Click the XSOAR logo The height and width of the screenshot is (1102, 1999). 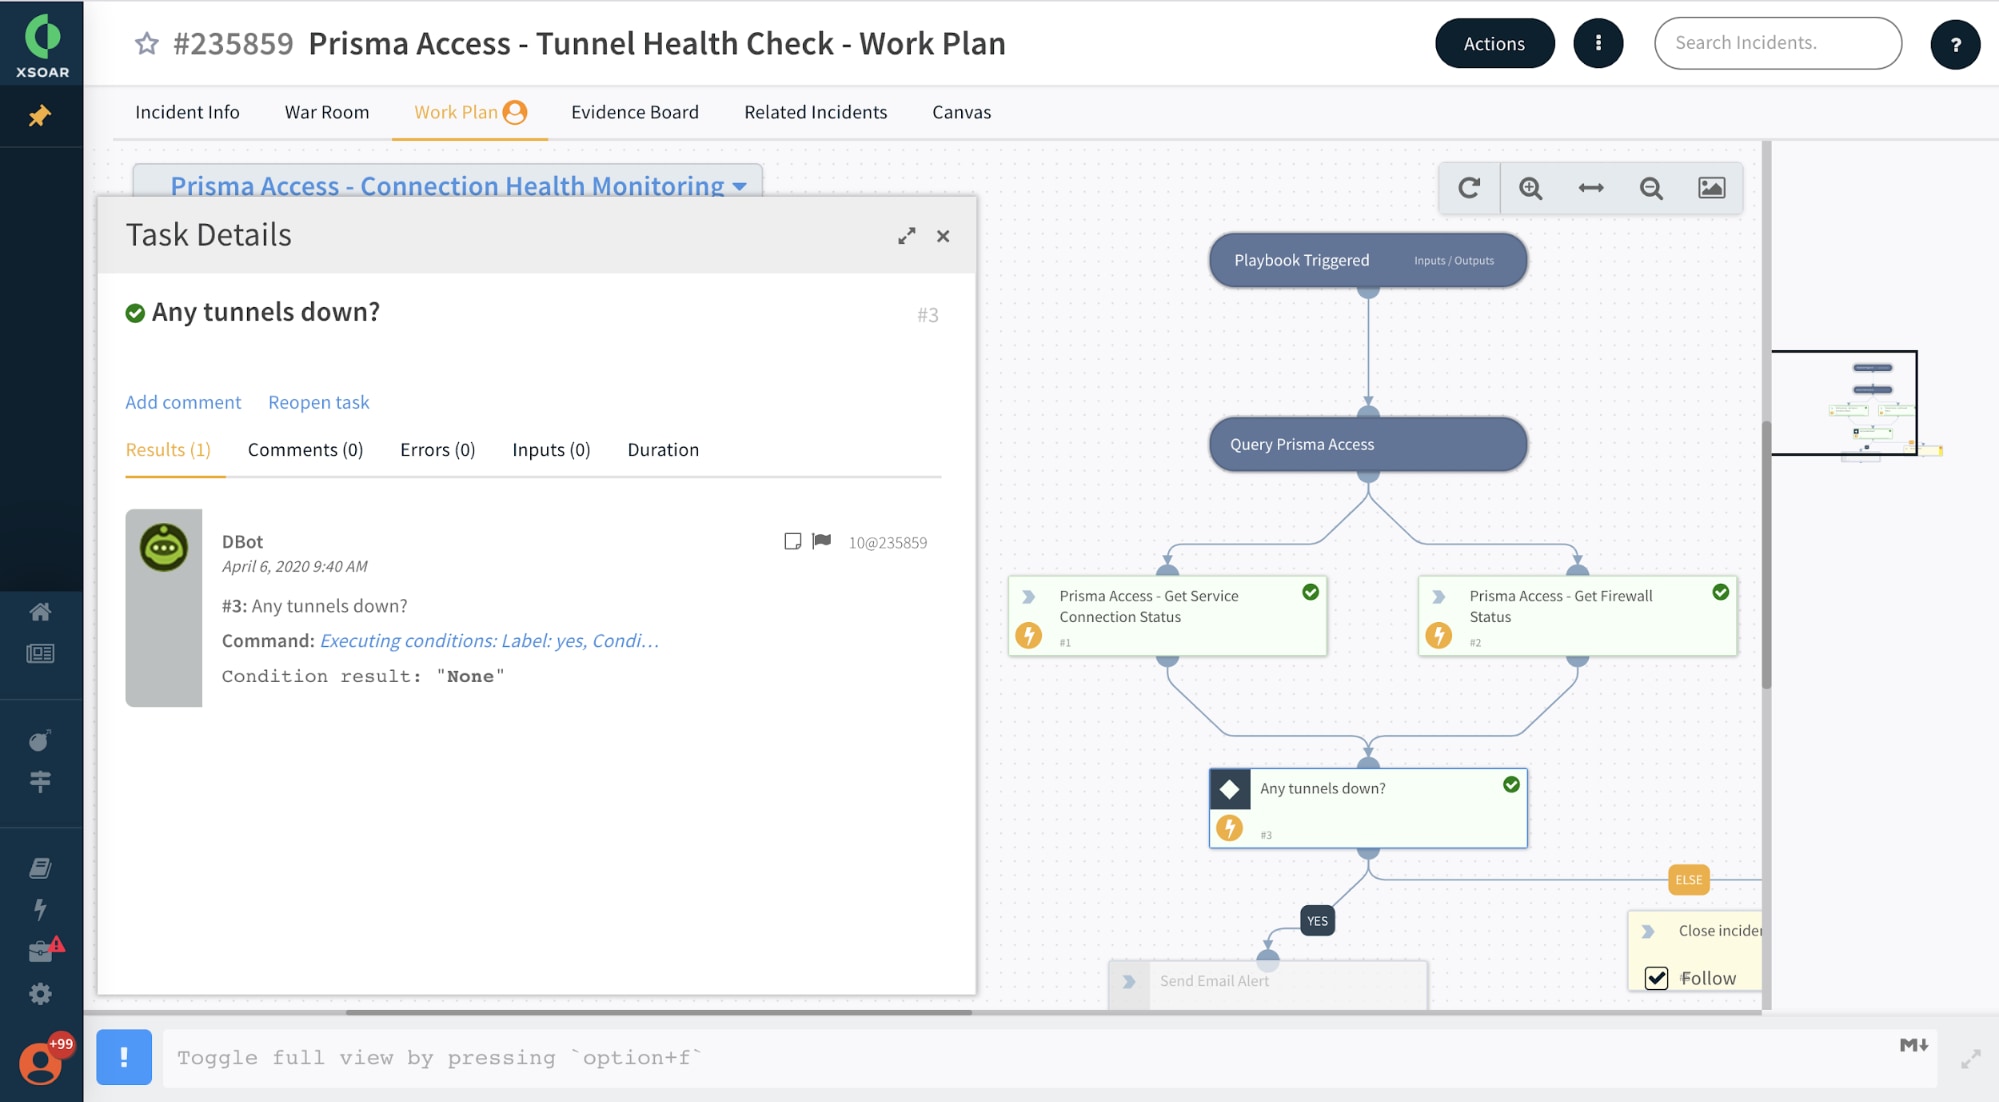tap(42, 44)
